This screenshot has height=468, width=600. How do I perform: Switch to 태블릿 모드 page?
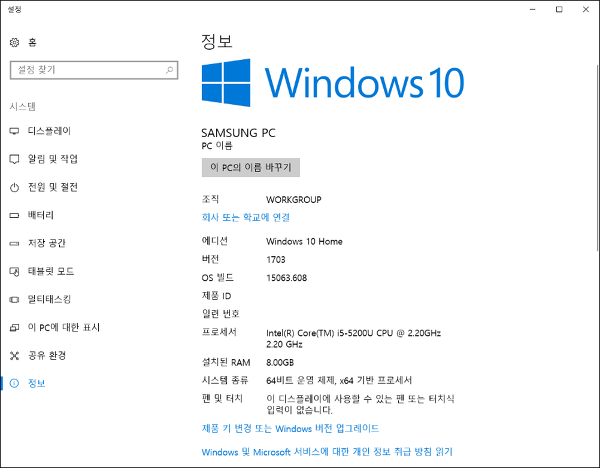[51, 272]
